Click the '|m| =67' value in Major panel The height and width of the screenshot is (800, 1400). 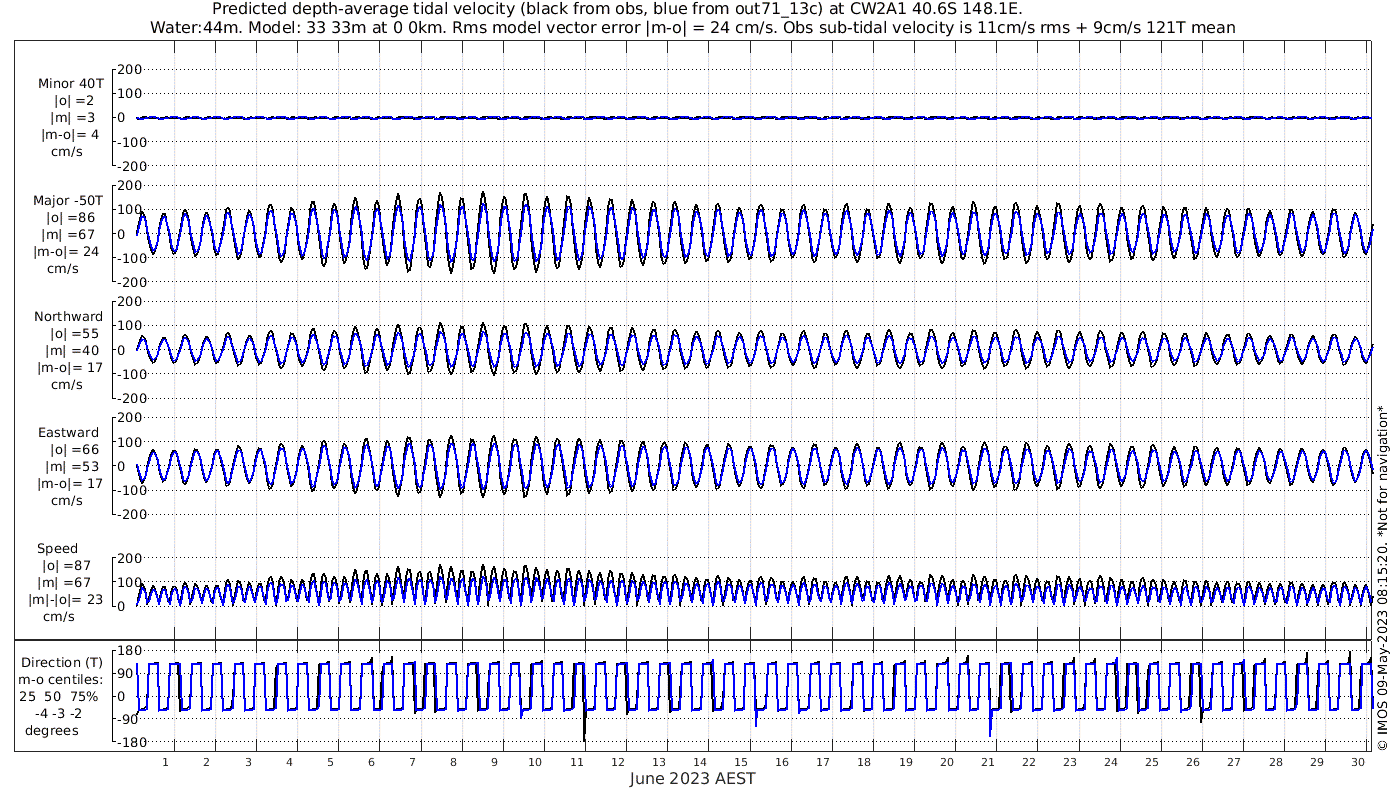click(69, 235)
